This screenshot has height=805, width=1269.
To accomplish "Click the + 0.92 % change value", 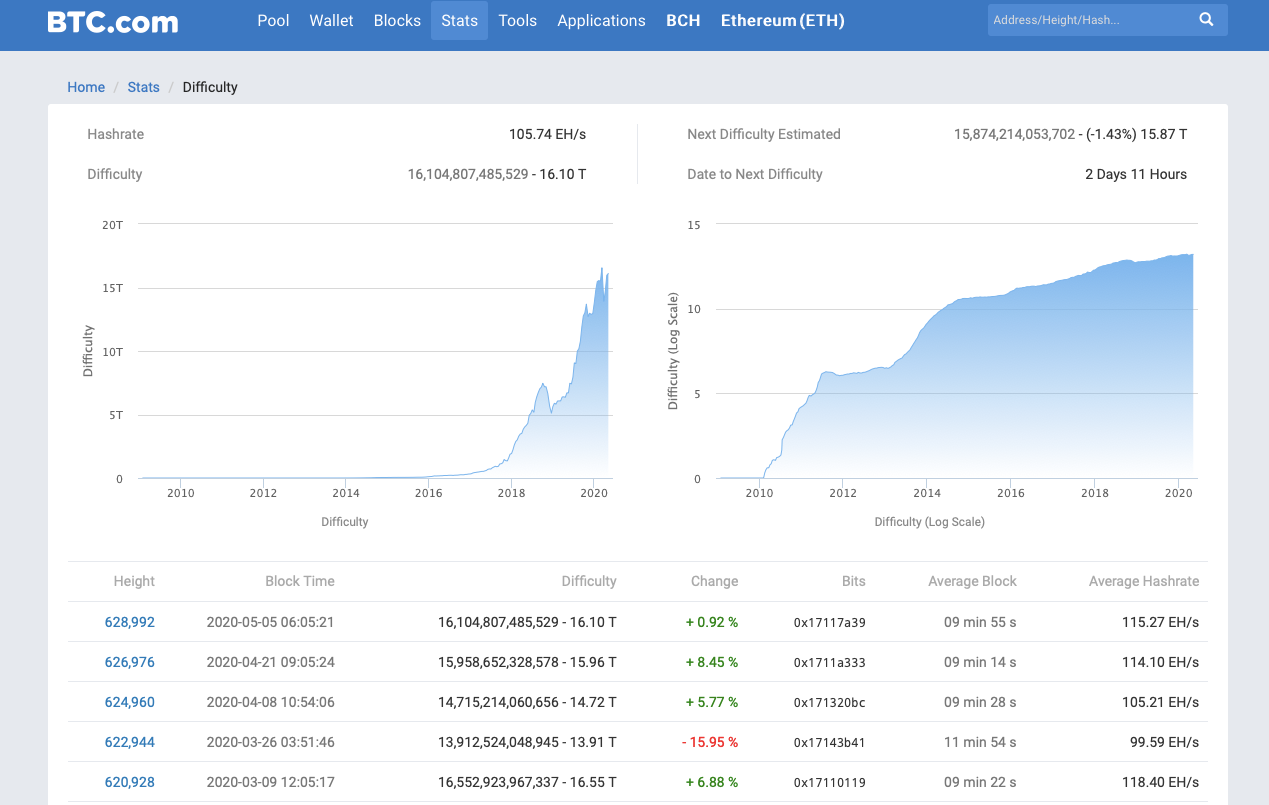I will [x=712, y=622].
